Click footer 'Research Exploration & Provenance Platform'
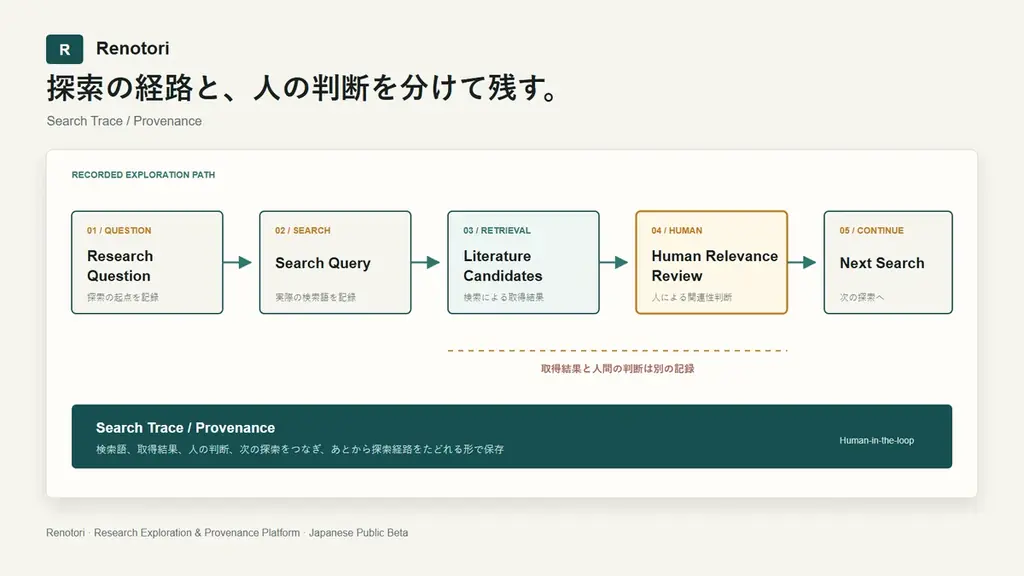The image size is (1024, 576). [x=197, y=533]
